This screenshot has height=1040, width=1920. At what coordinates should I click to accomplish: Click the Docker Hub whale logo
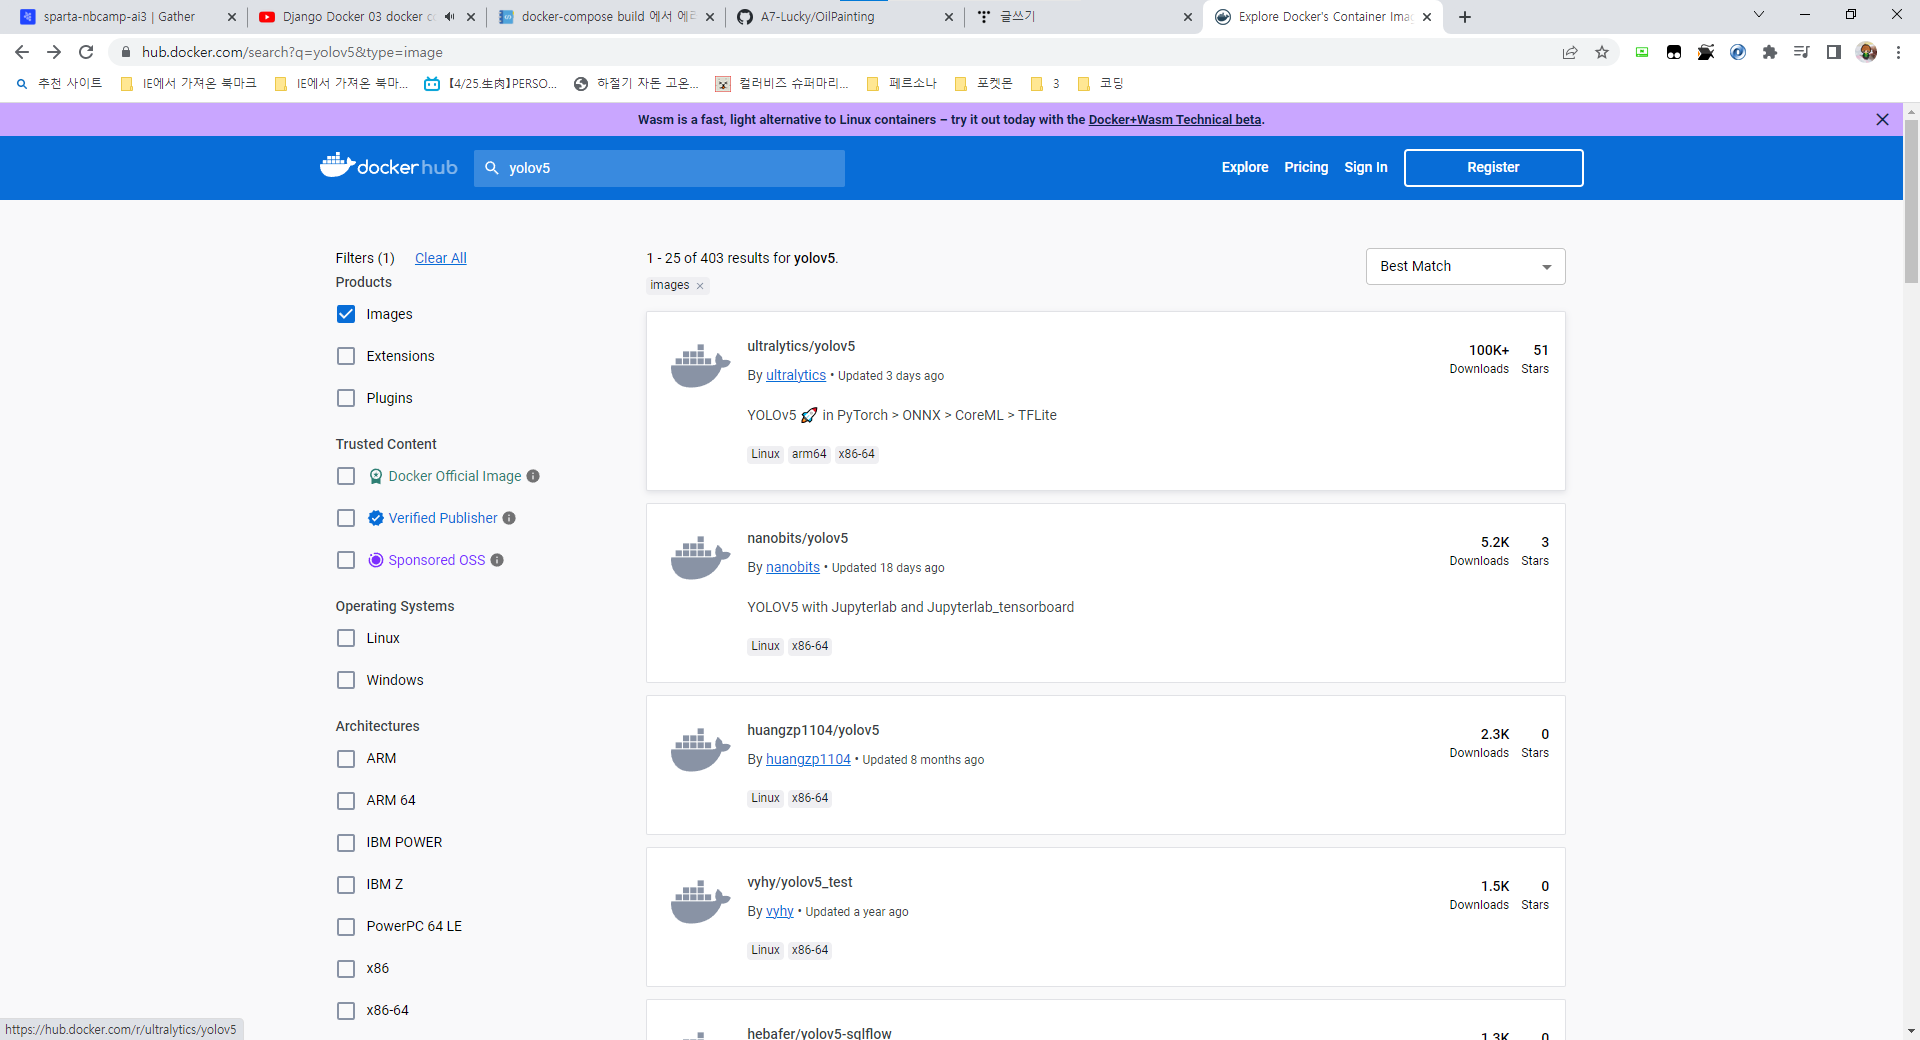coord(388,166)
